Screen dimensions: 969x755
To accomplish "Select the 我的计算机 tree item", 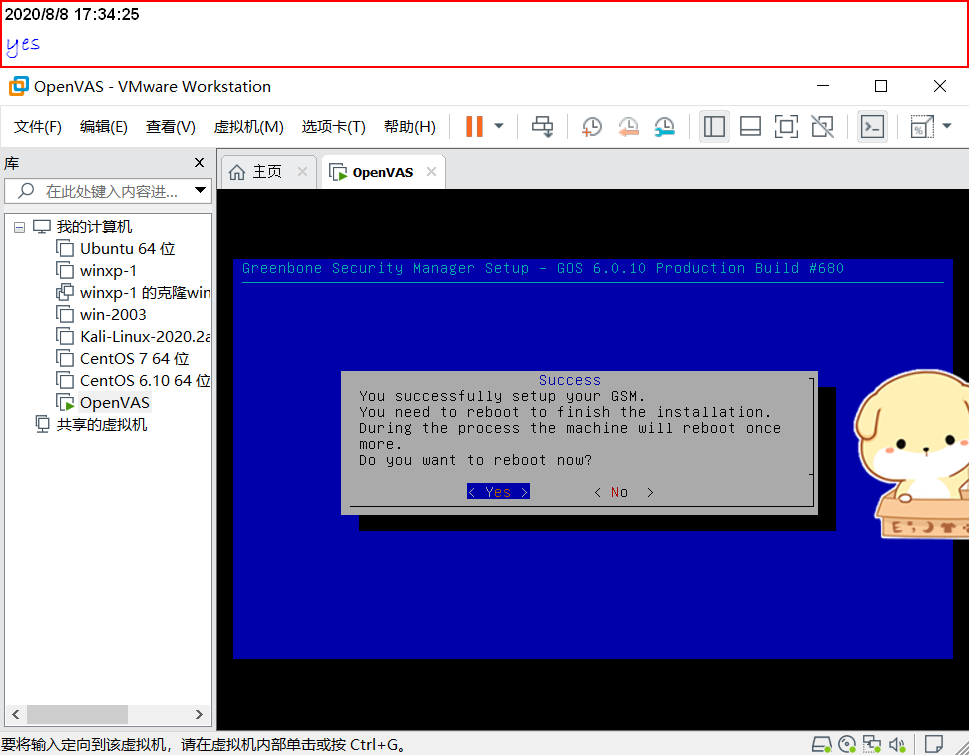I will click(94, 227).
